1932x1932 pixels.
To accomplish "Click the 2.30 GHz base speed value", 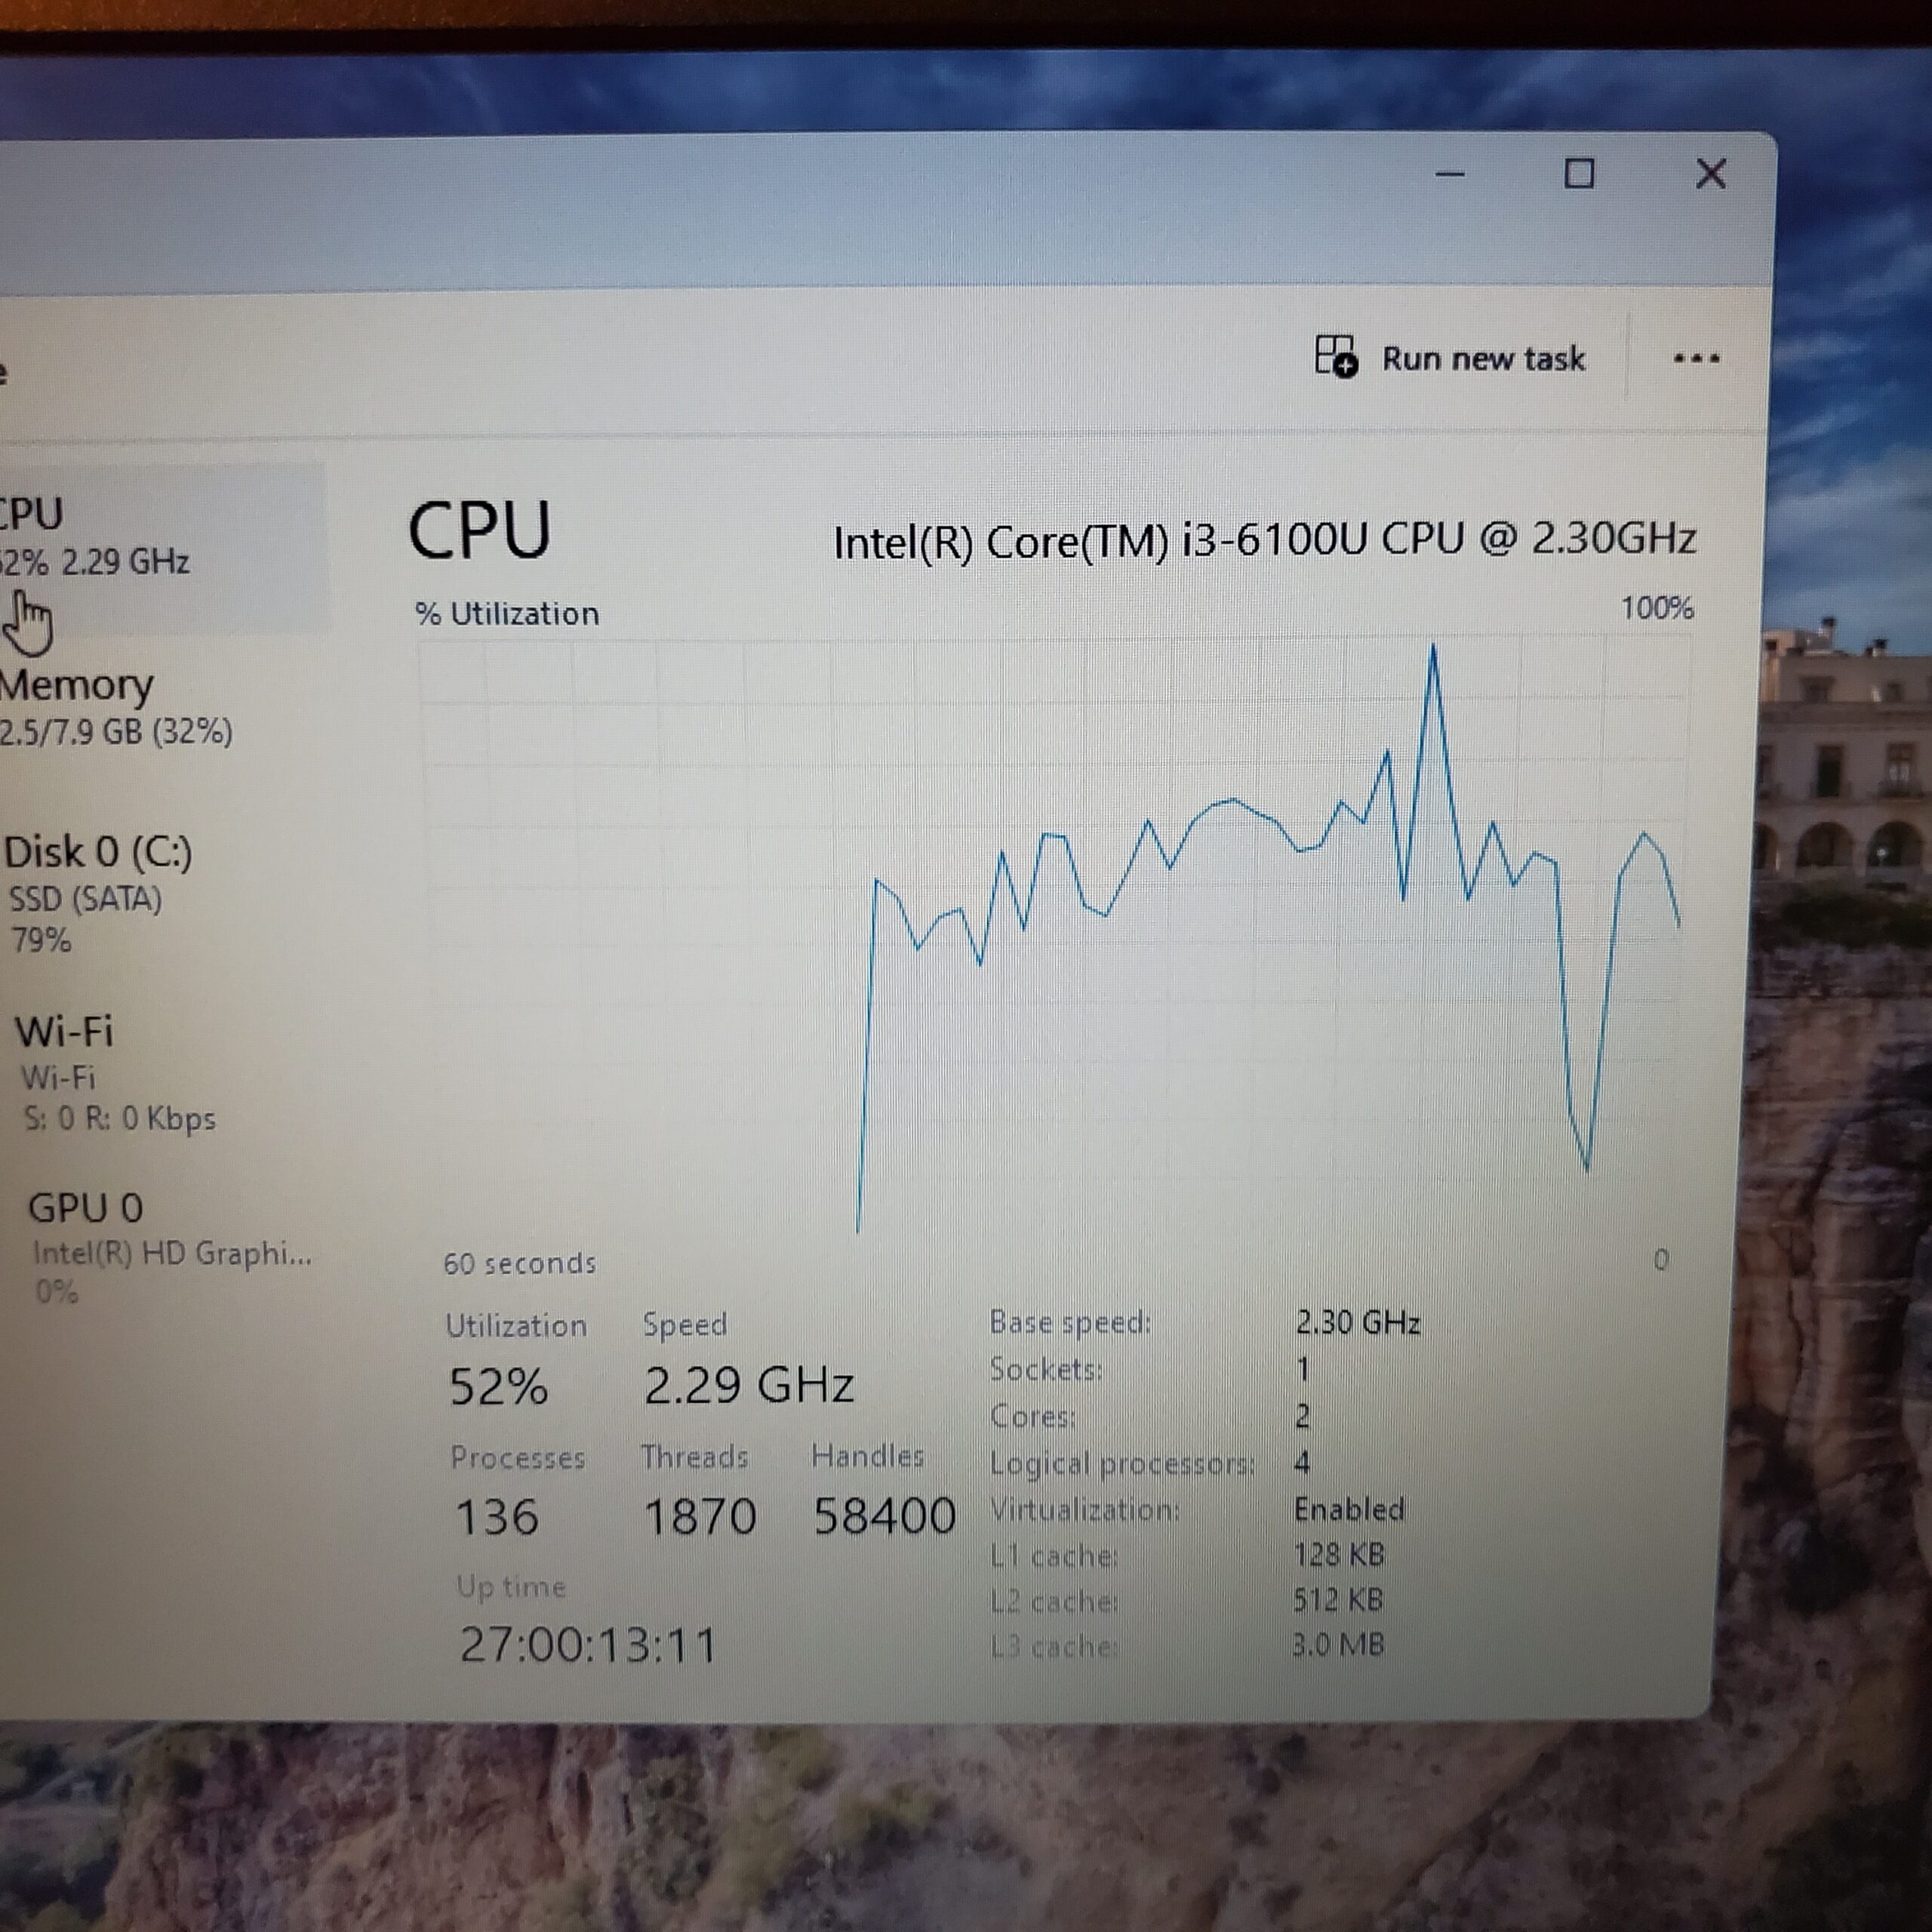I will [1358, 1323].
